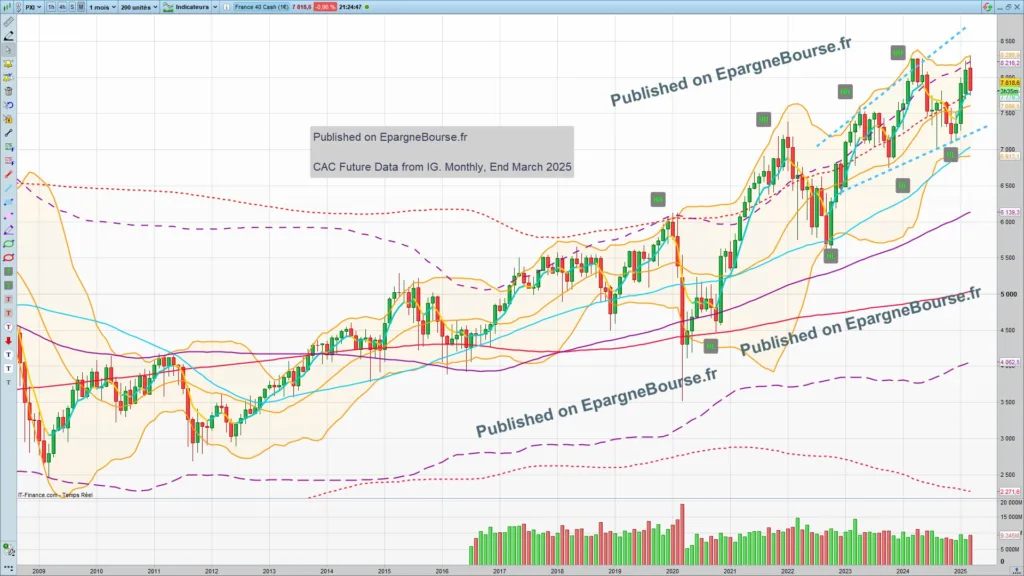The width and height of the screenshot is (1024, 576).
Task: Pick the green ellipse drawing tool
Action: tap(8, 244)
